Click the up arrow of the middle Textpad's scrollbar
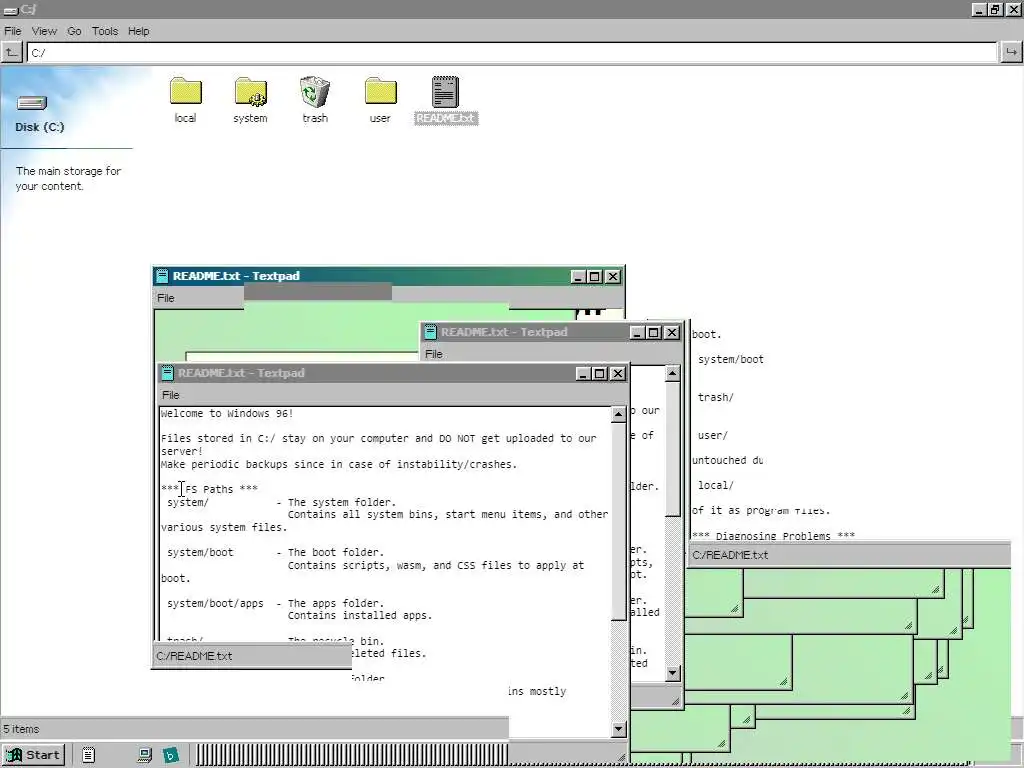Viewport: 1024px width, 768px height. 673,373
